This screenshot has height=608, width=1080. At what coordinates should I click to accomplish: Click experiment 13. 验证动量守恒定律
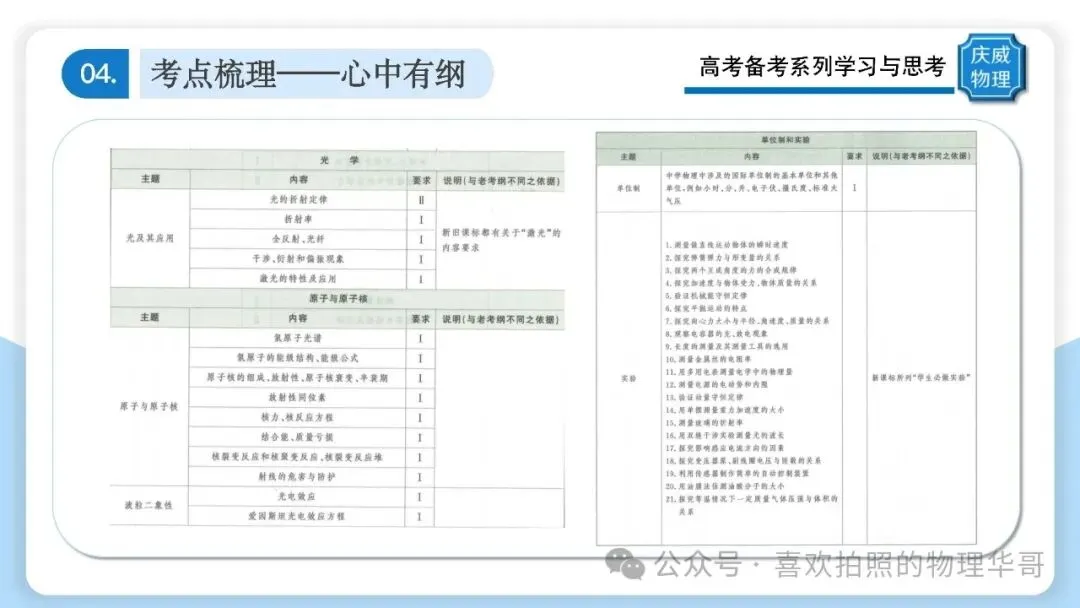pyautogui.click(x=704, y=397)
